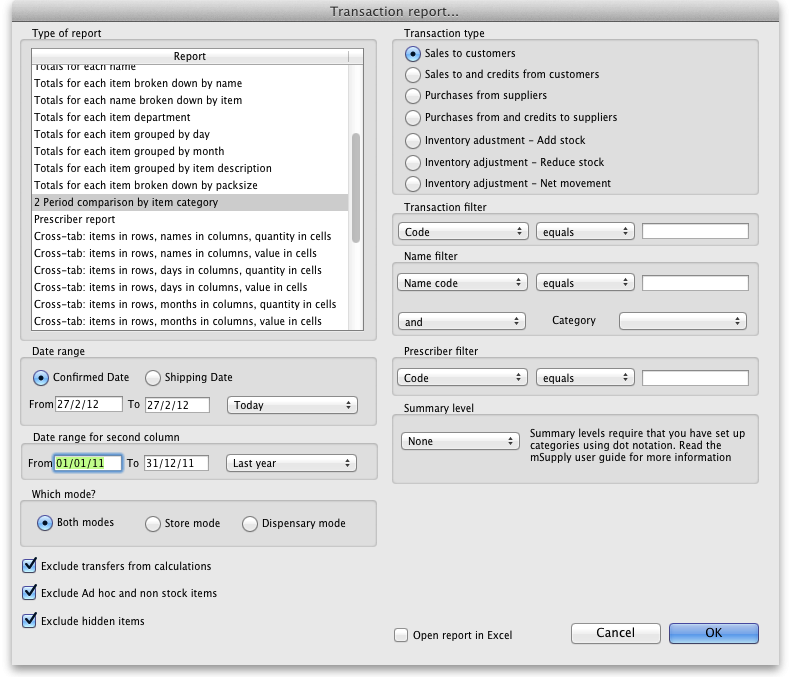Click the second column From date field

pyautogui.click(x=88, y=463)
